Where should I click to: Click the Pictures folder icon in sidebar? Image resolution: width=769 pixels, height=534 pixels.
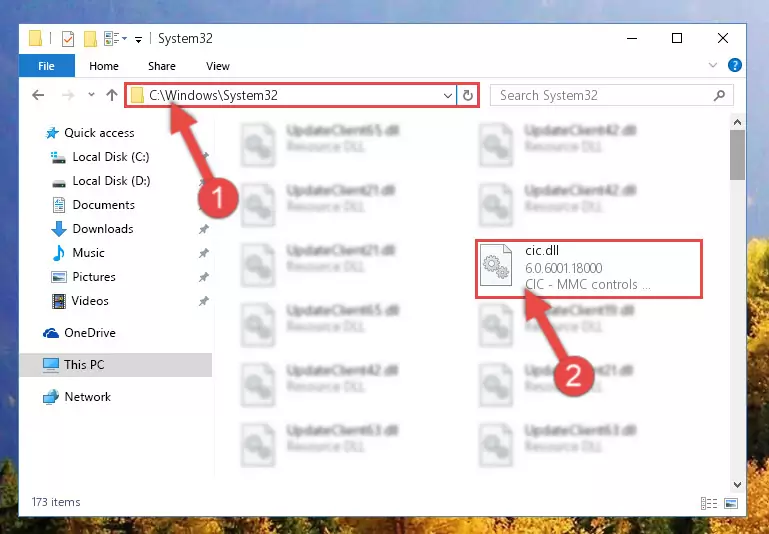(58, 277)
